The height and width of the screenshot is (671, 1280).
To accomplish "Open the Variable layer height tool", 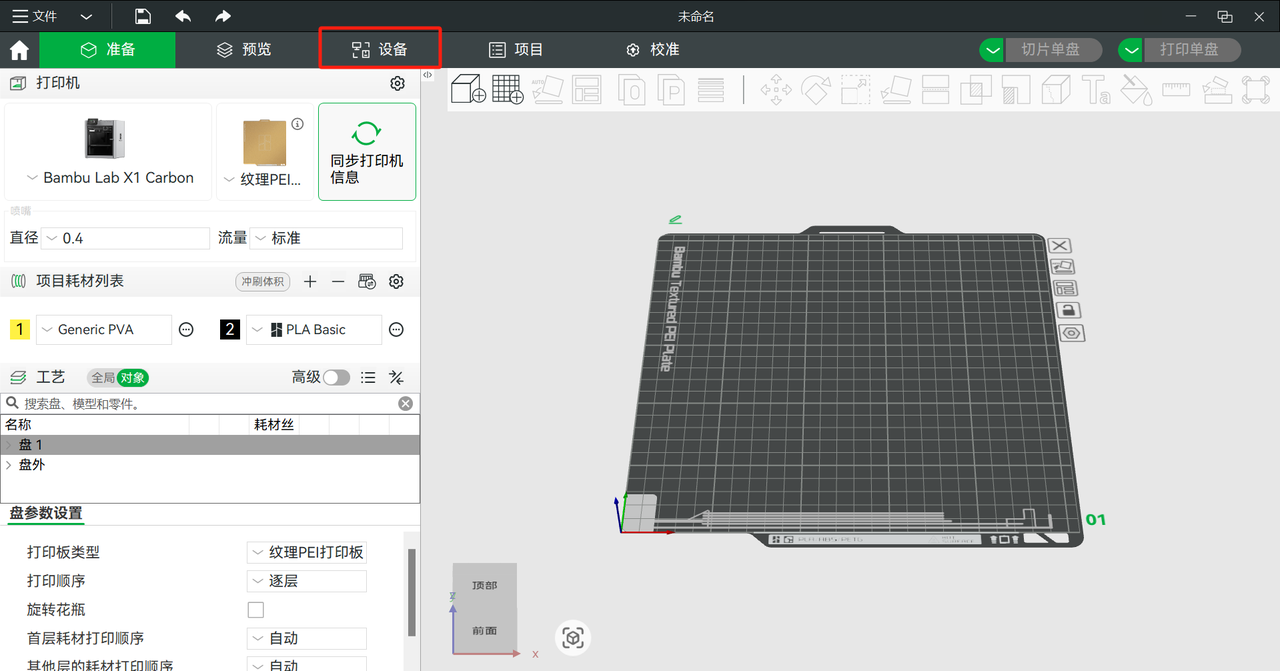I will (711, 89).
